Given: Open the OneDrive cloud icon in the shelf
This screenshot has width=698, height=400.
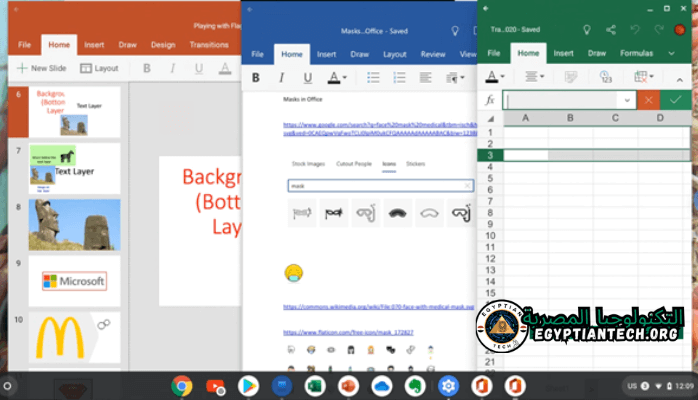Looking at the screenshot, I should click(x=381, y=385).
